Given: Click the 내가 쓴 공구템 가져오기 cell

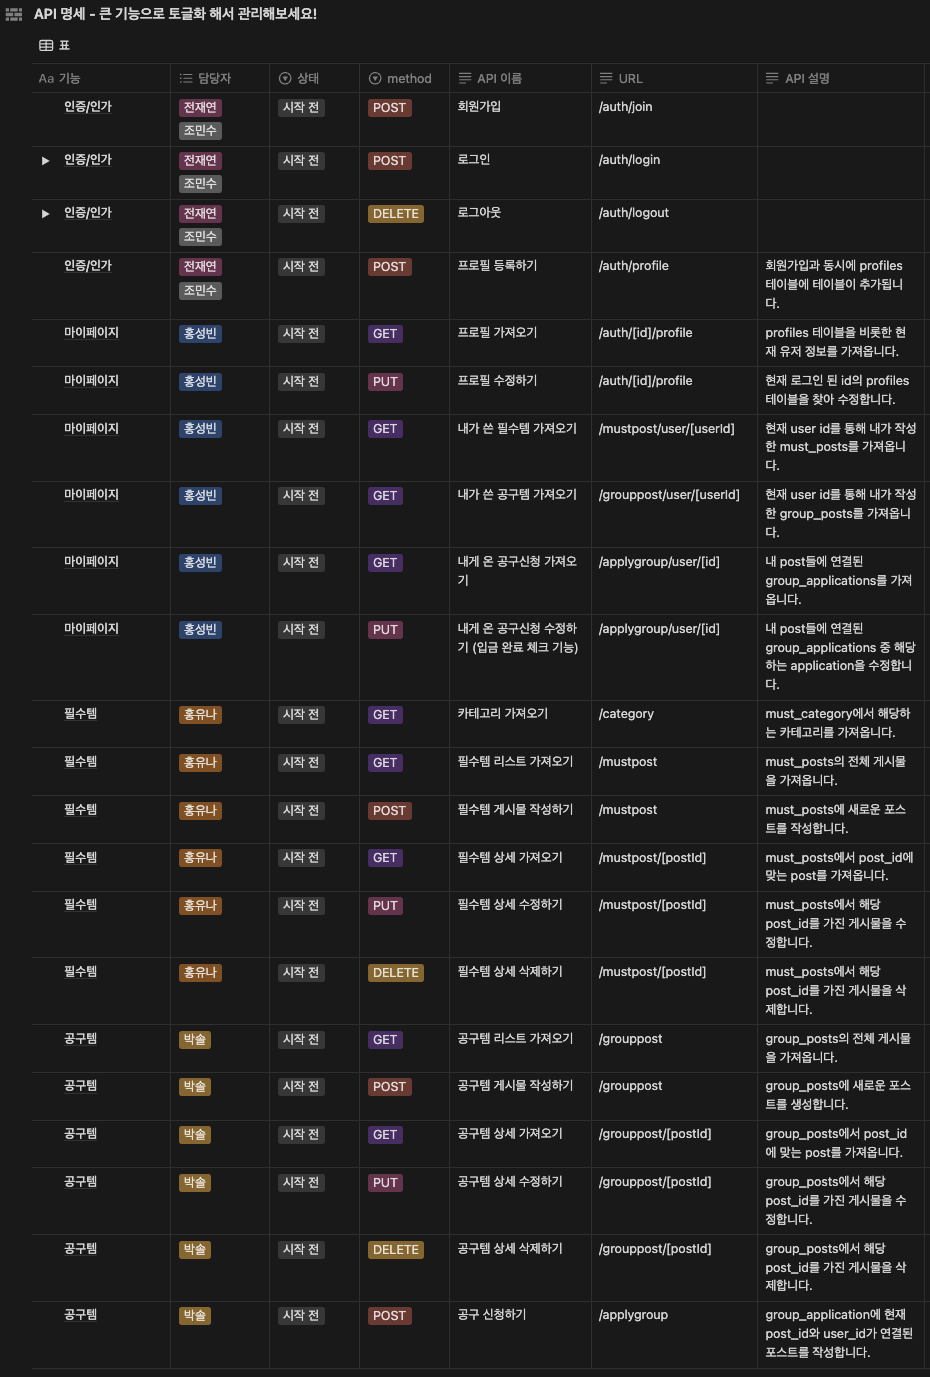Looking at the screenshot, I should point(520,514).
